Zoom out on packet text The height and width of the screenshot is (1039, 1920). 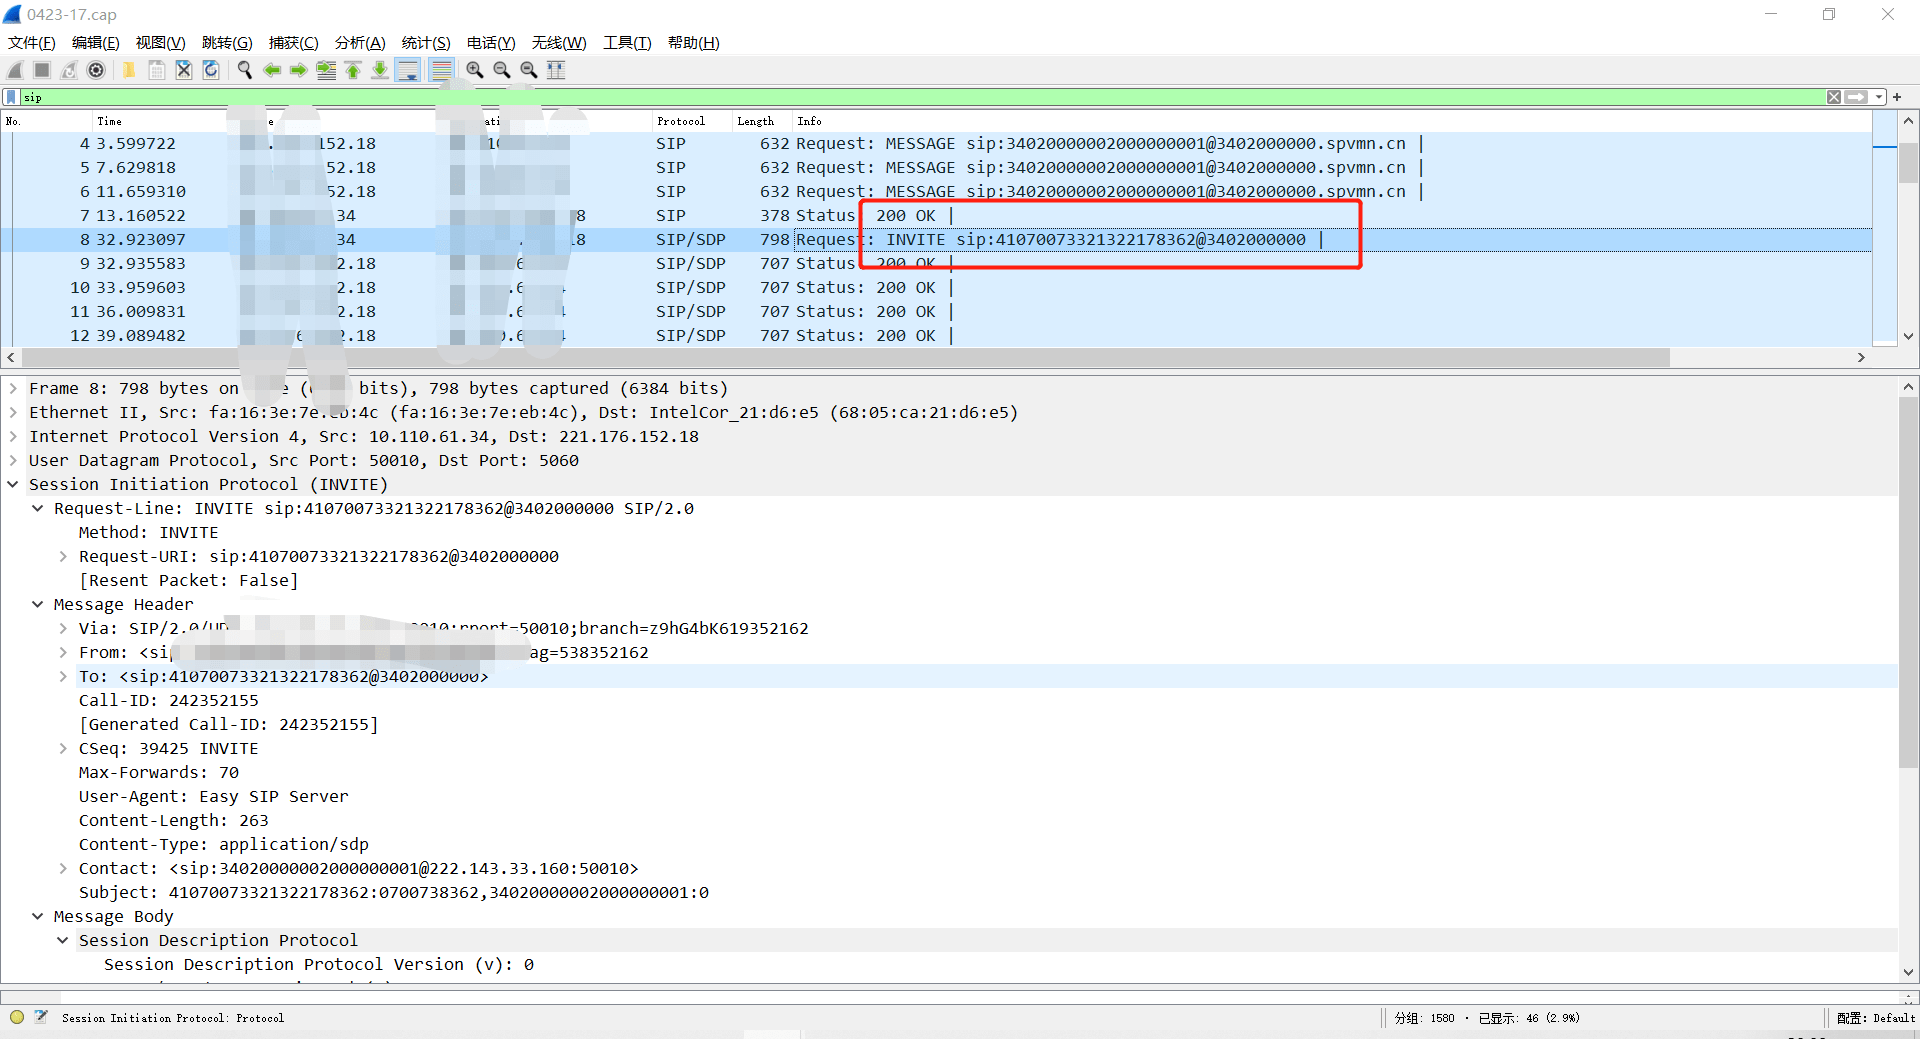pos(502,70)
